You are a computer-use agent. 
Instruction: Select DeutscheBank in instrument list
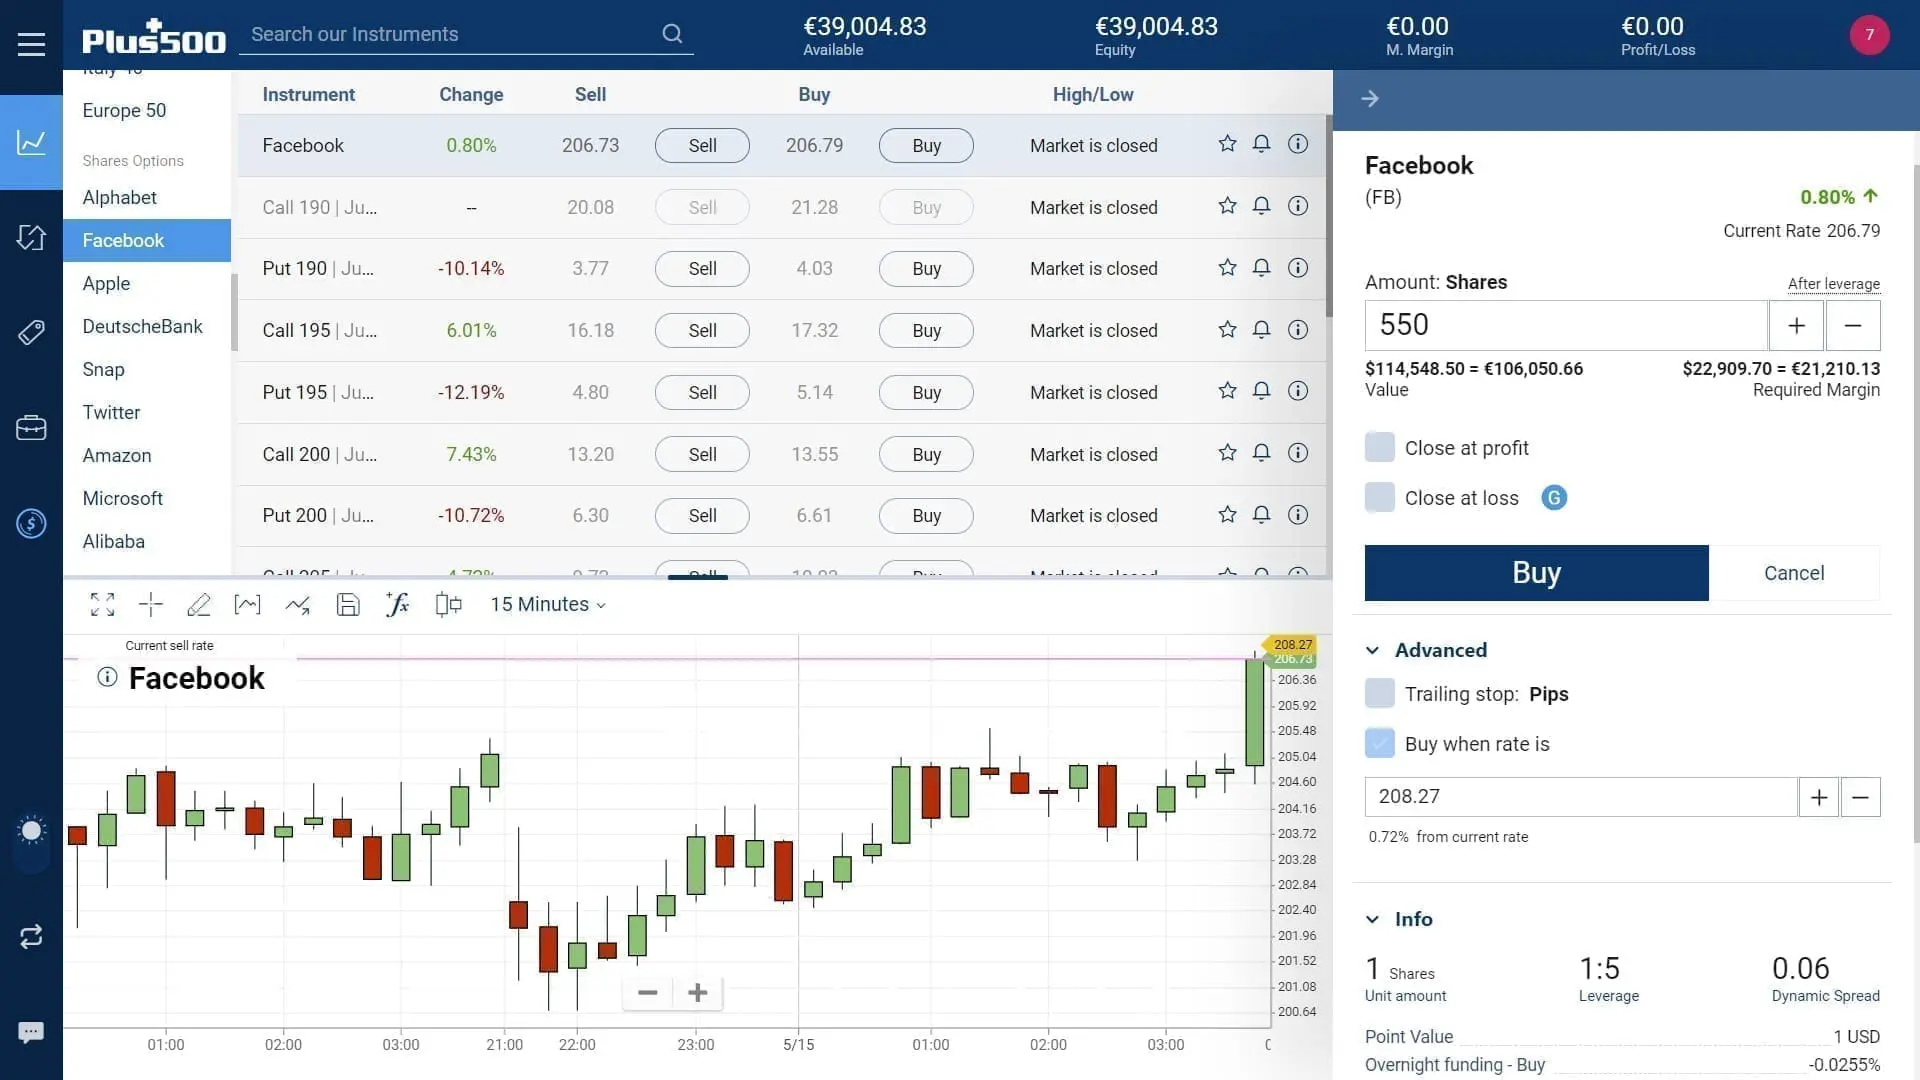[x=142, y=326]
